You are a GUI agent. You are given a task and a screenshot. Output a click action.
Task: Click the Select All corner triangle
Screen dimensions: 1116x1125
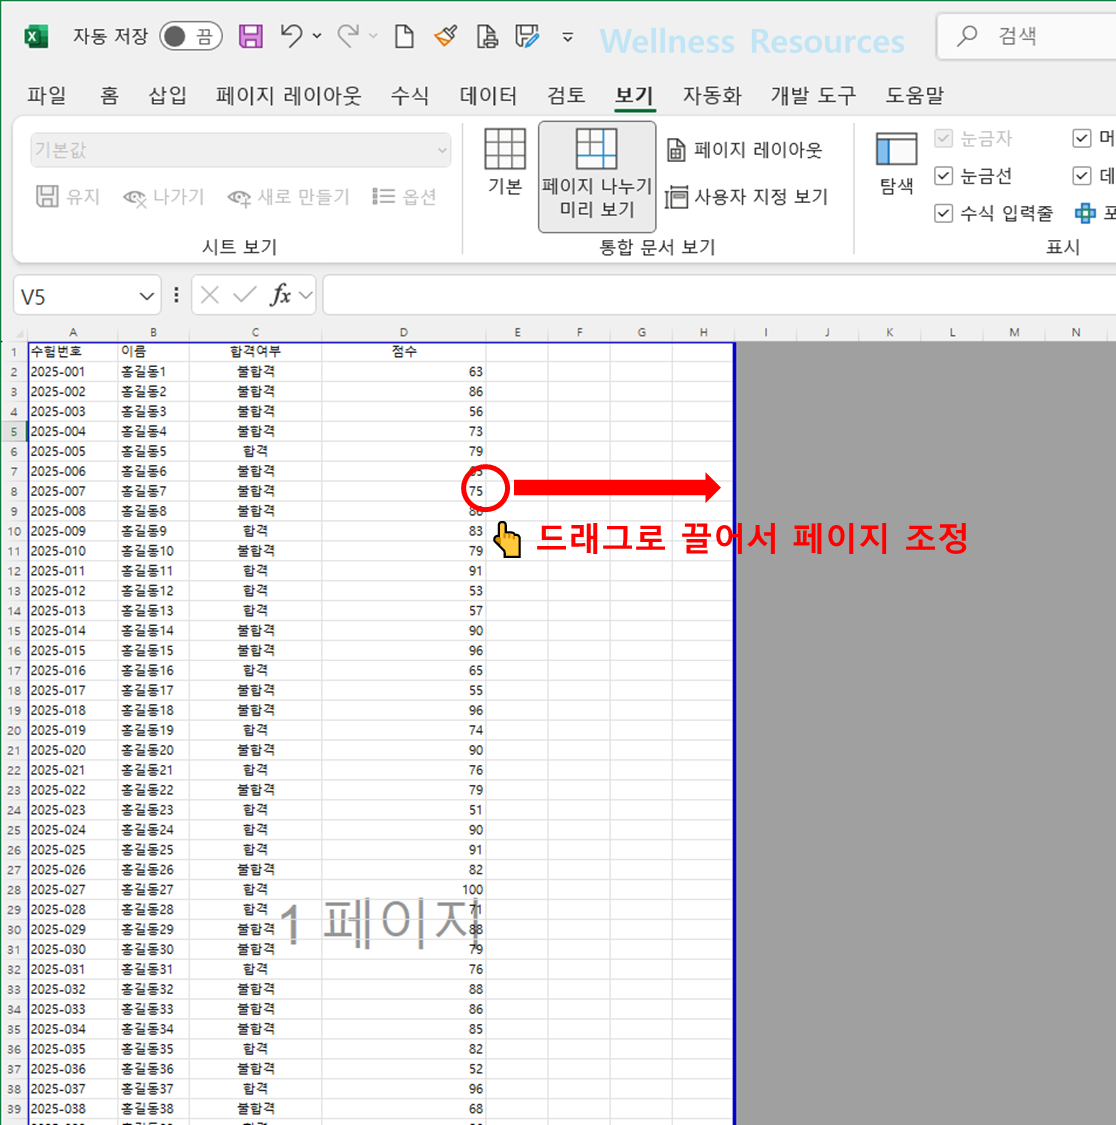tap(20, 333)
